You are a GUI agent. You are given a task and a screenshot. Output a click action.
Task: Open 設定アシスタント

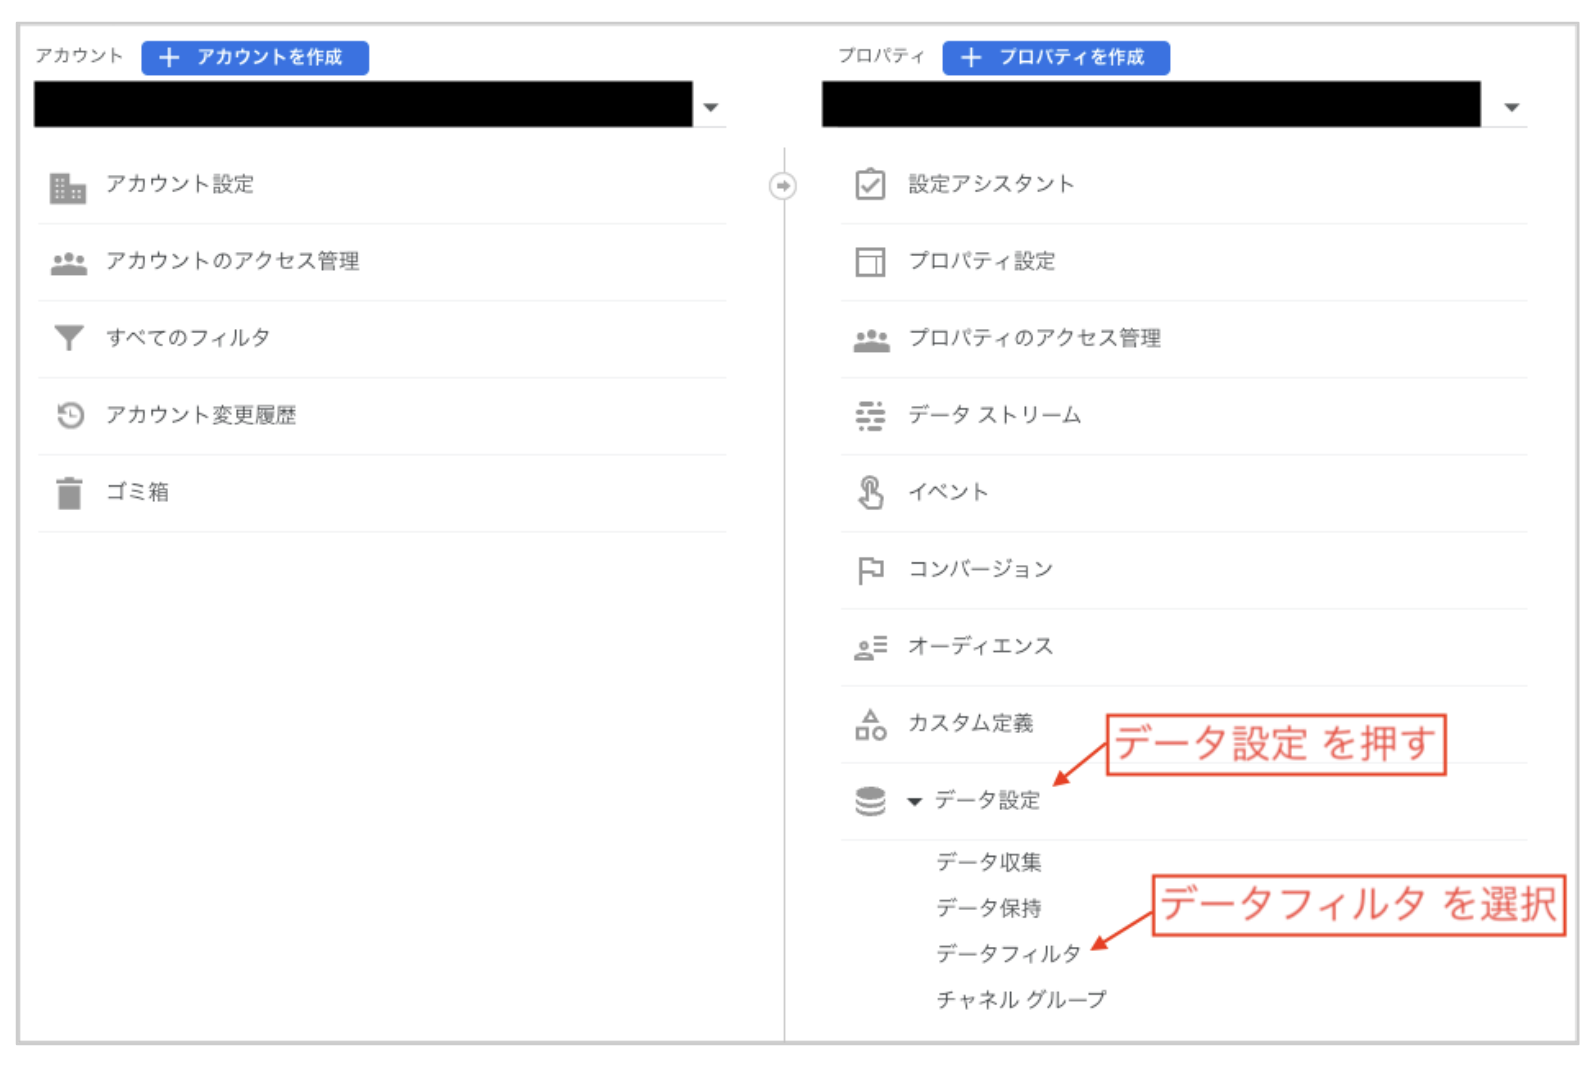[991, 184]
